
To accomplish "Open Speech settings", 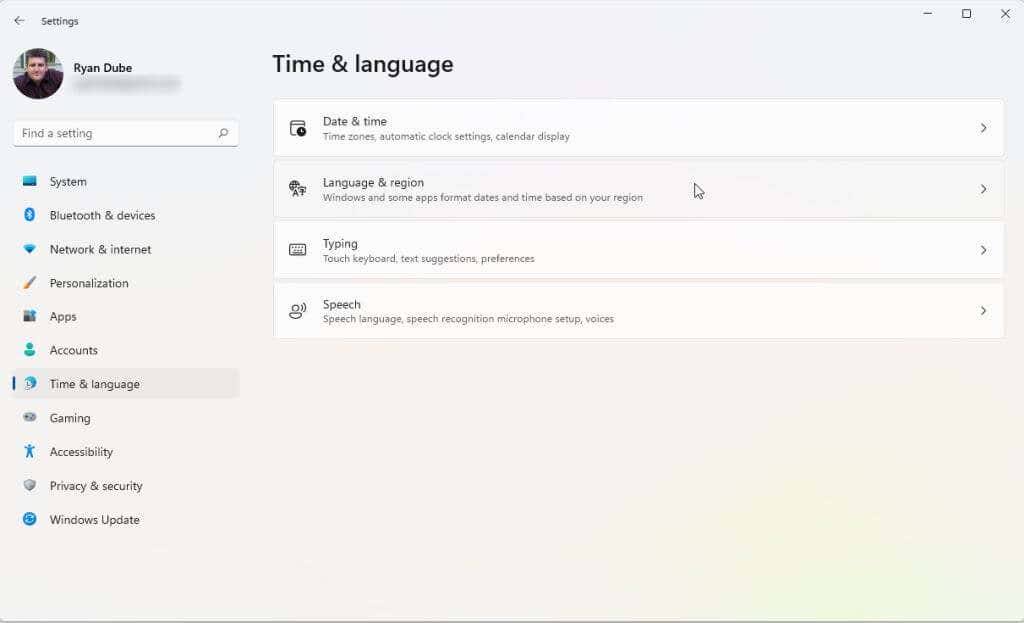I will tap(638, 311).
